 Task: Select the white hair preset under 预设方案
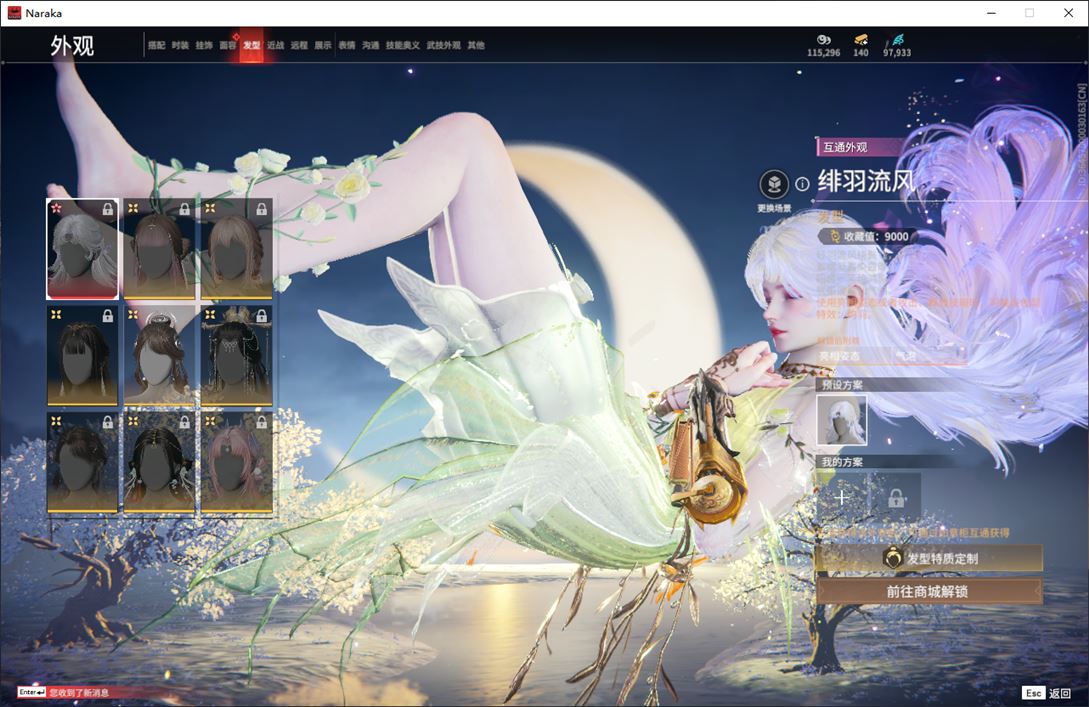click(842, 419)
